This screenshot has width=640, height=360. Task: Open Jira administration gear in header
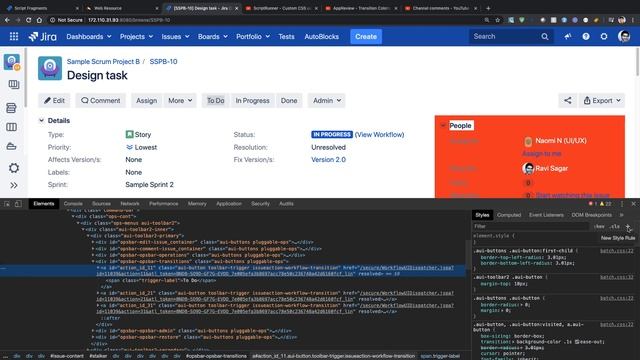[604, 37]
